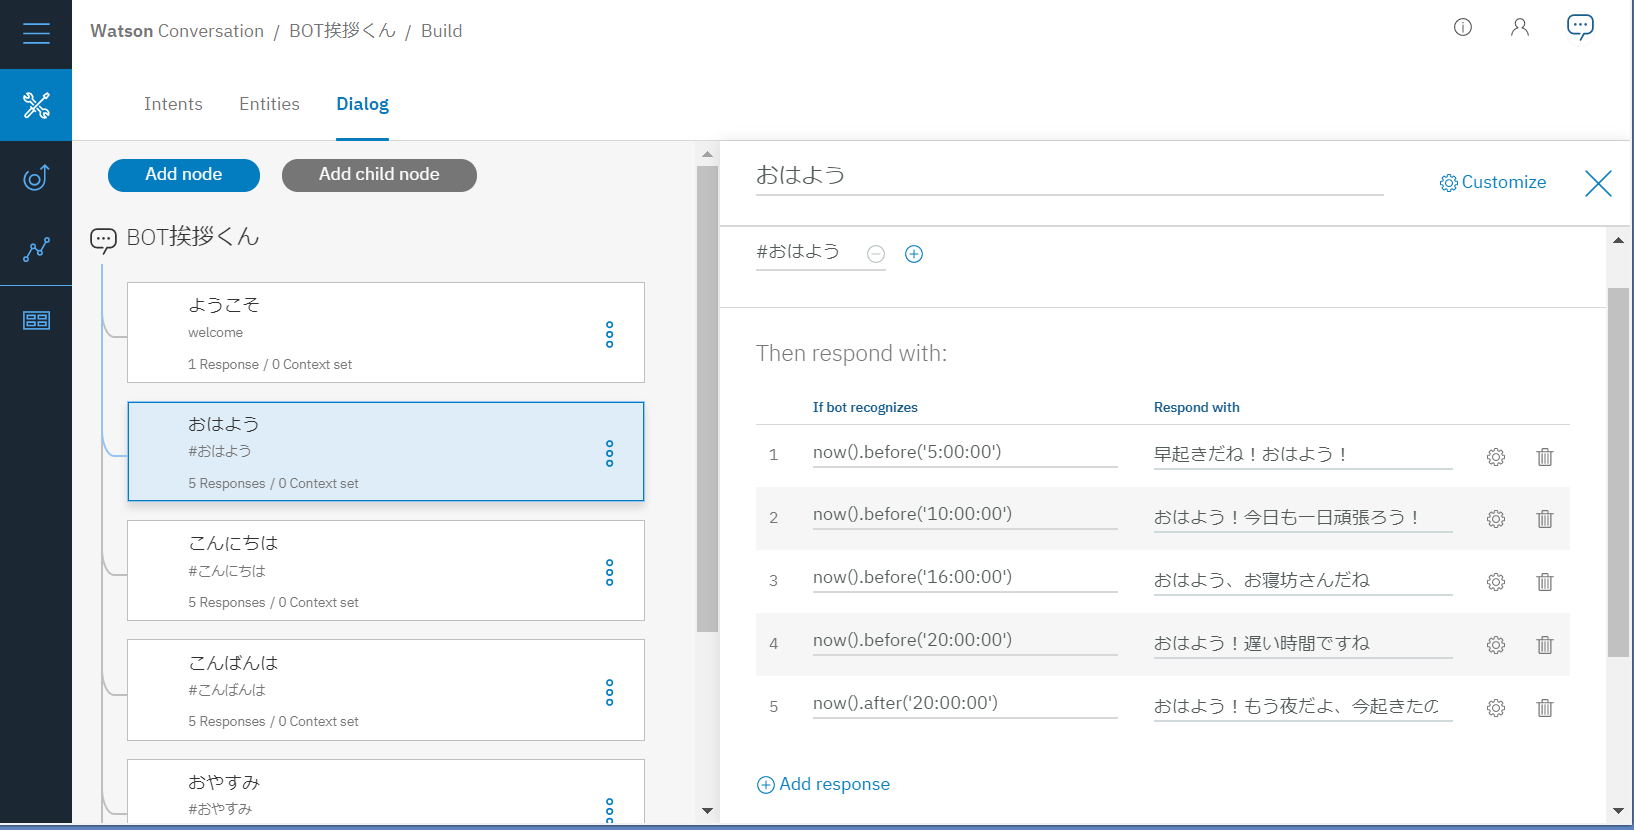Select the こんにちは dialog node
The image size is (1634, 830).
point(386,571)
